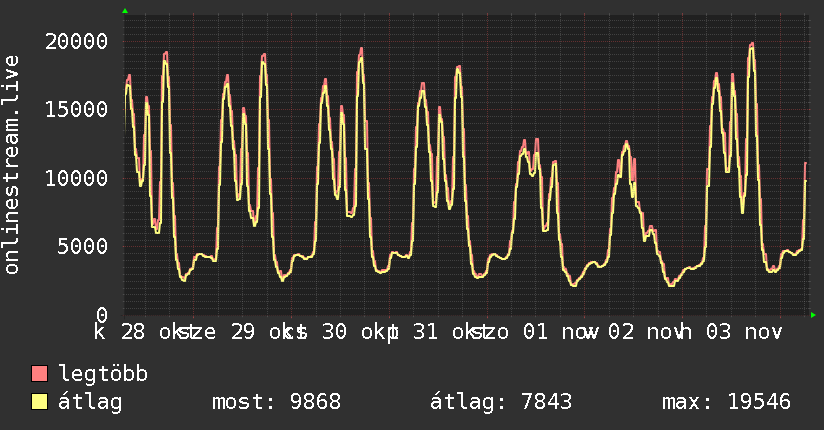Click the 10000 y-axis label
This screenshot has height=430, width=824.
[76, 178]
